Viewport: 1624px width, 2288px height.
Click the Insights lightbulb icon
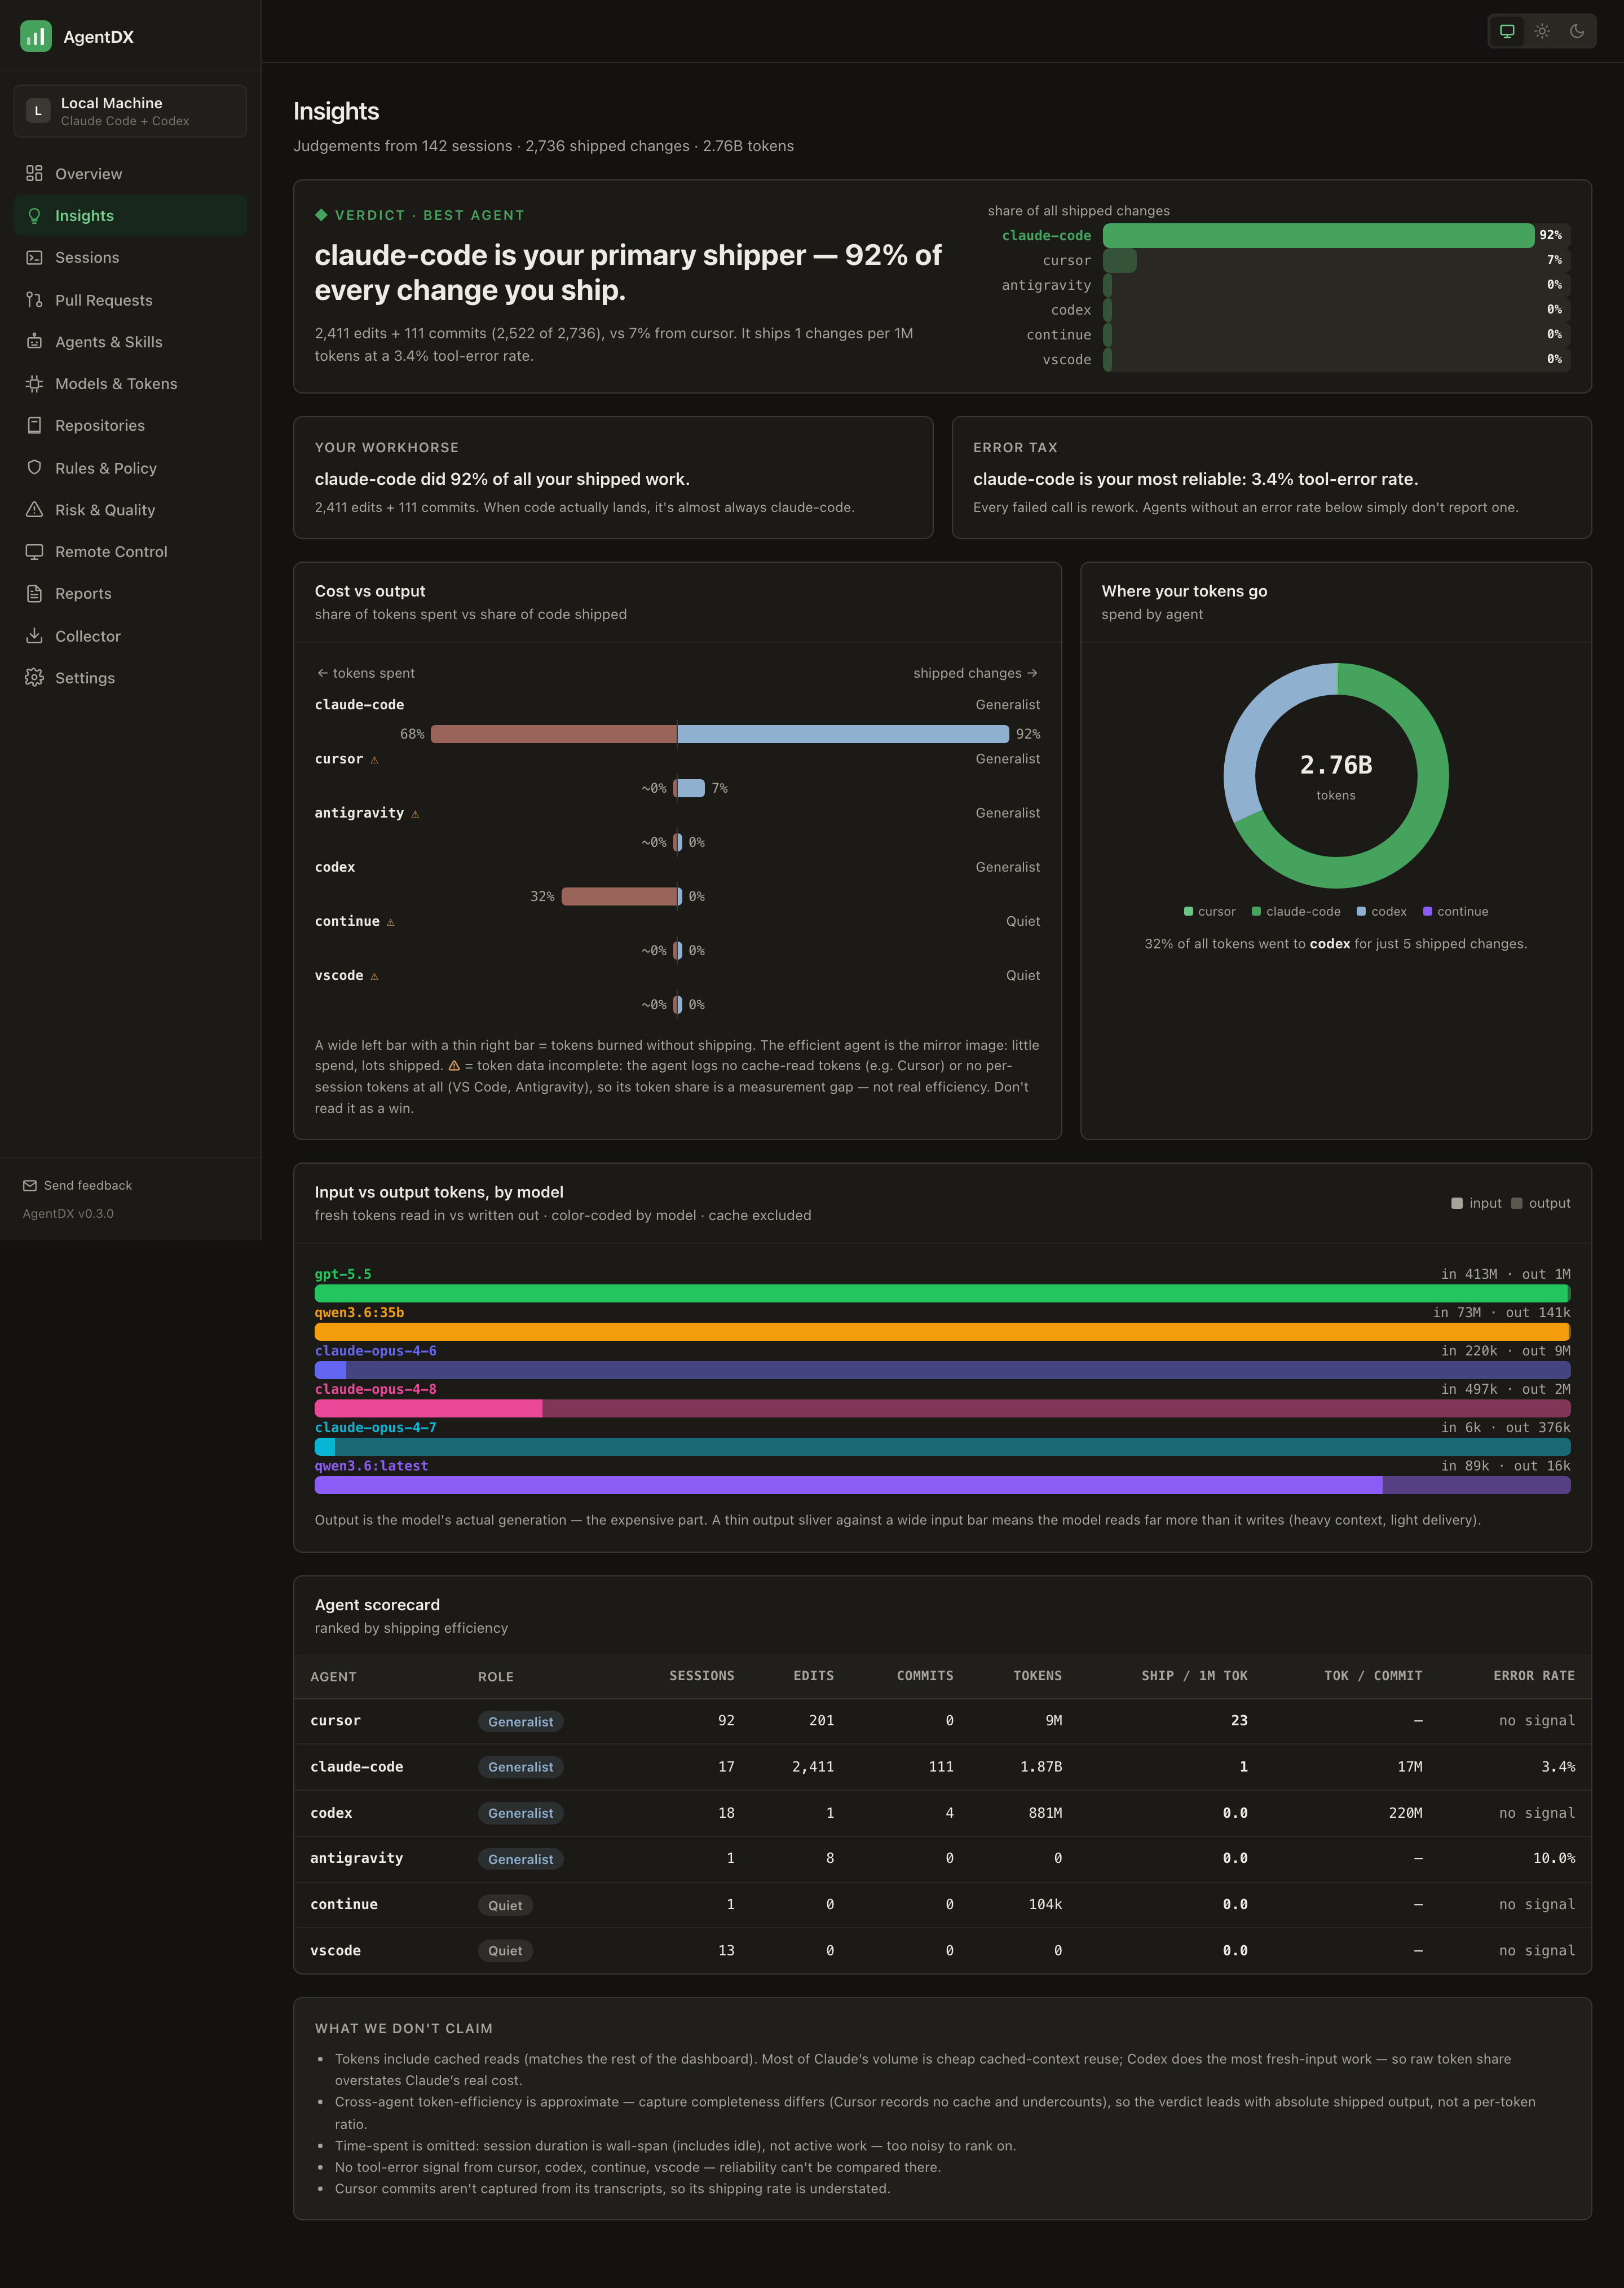[34, 215]
